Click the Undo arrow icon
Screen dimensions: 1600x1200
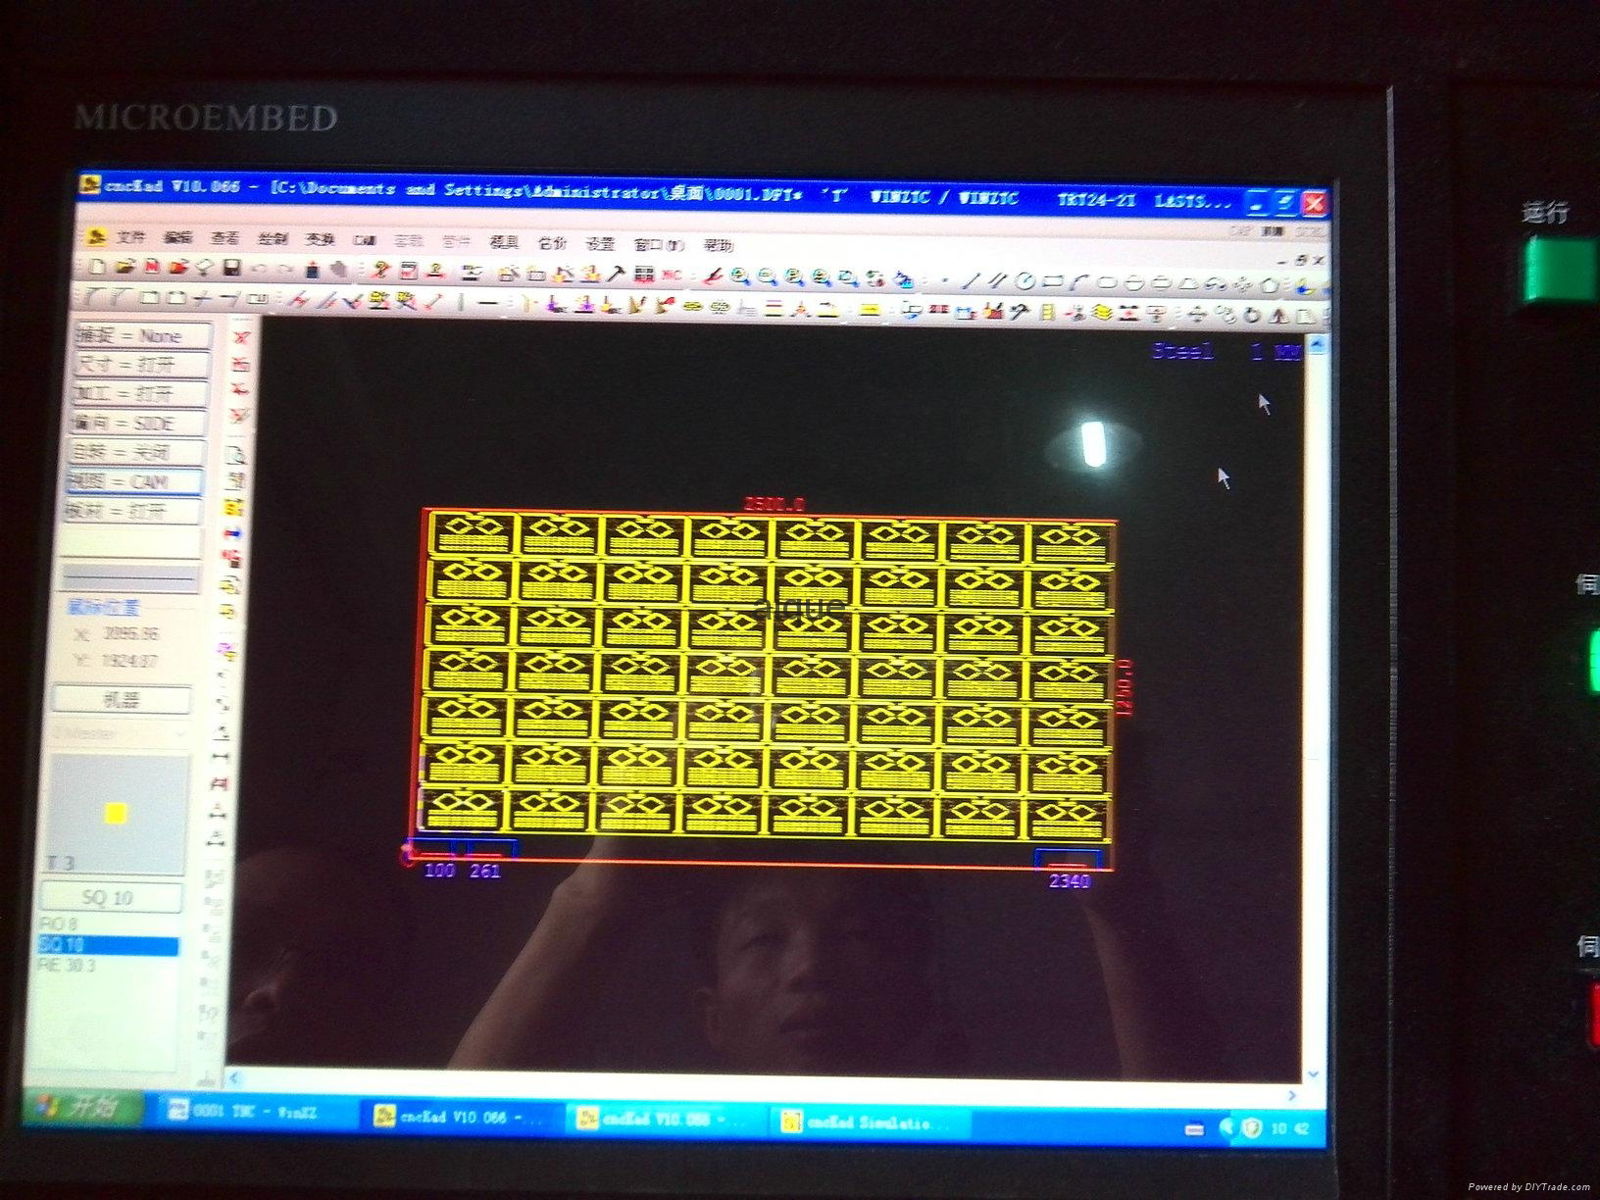(x=258, y=268)
